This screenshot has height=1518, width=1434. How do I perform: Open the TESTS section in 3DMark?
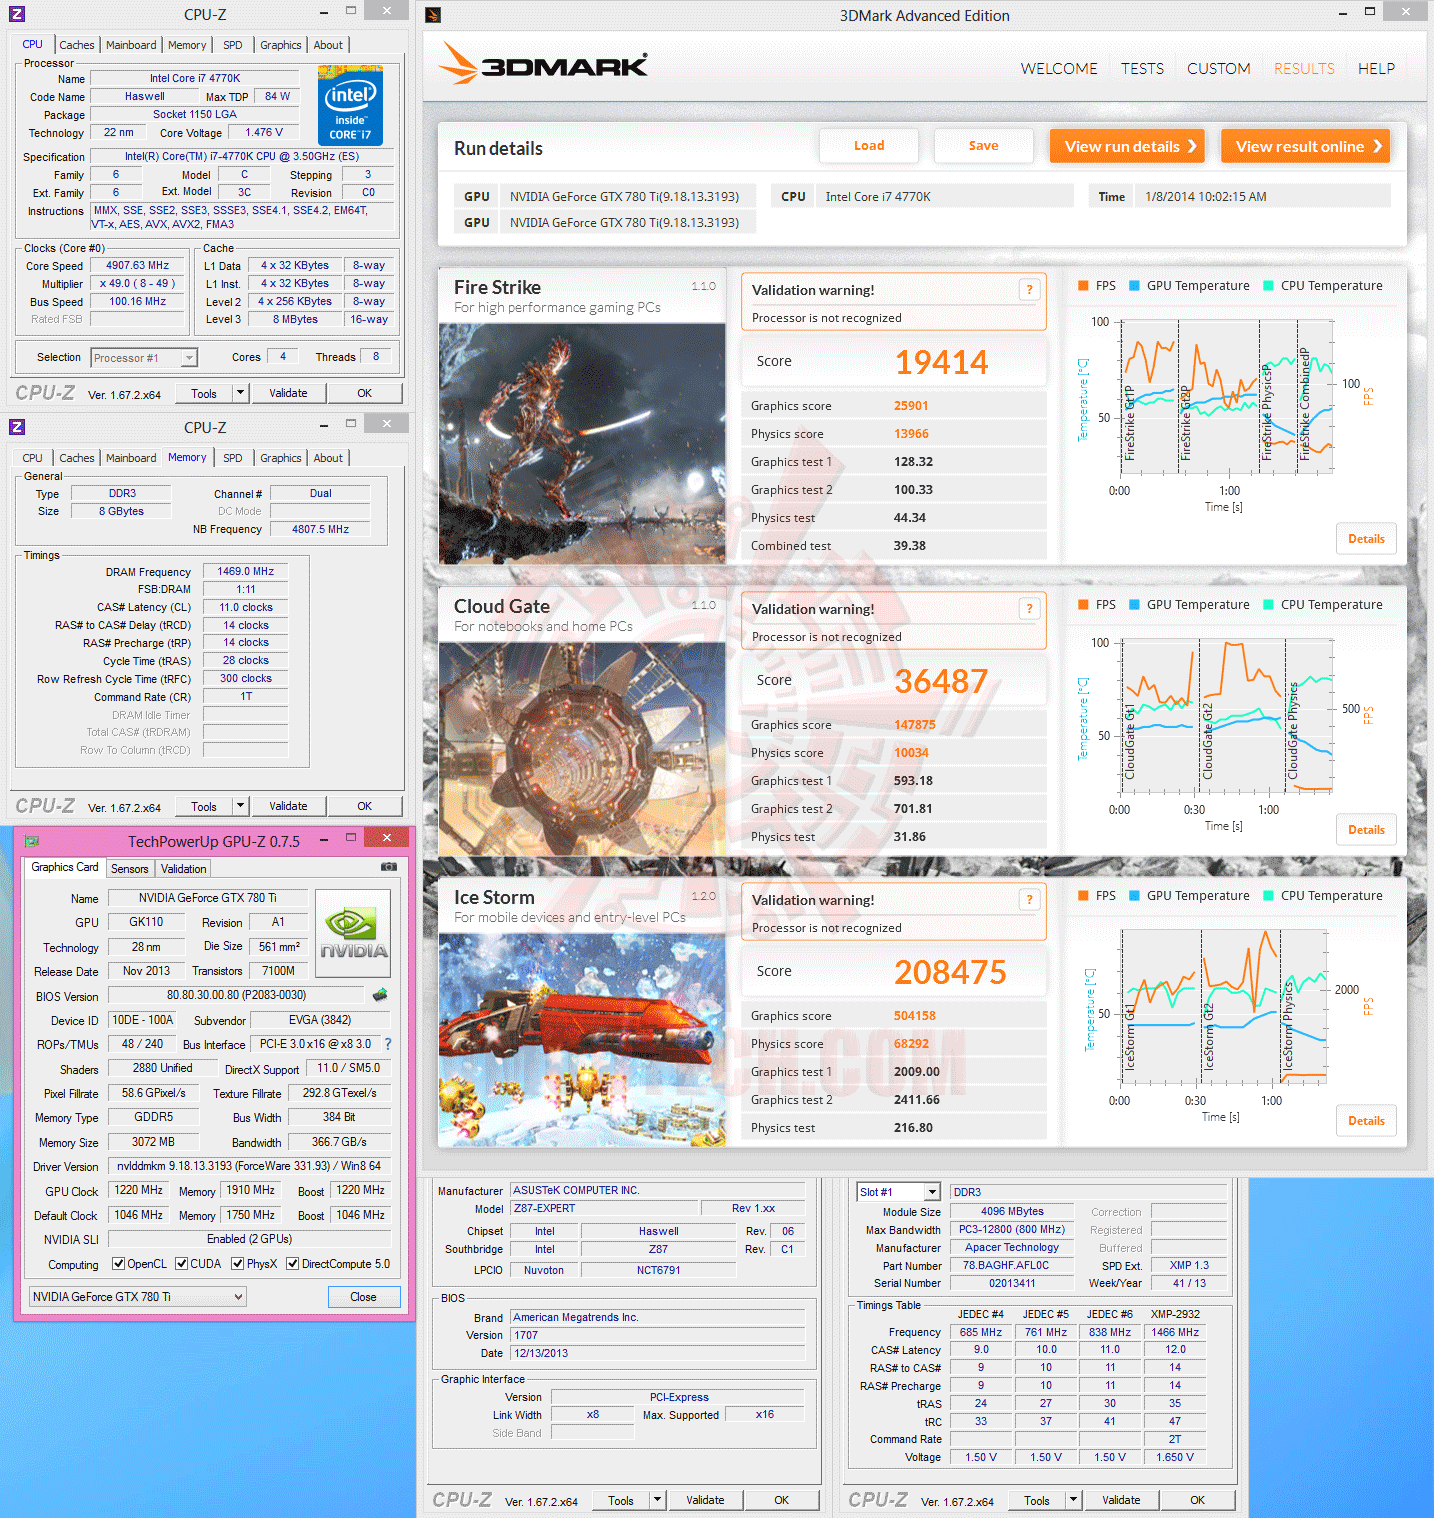[1142, 69]
